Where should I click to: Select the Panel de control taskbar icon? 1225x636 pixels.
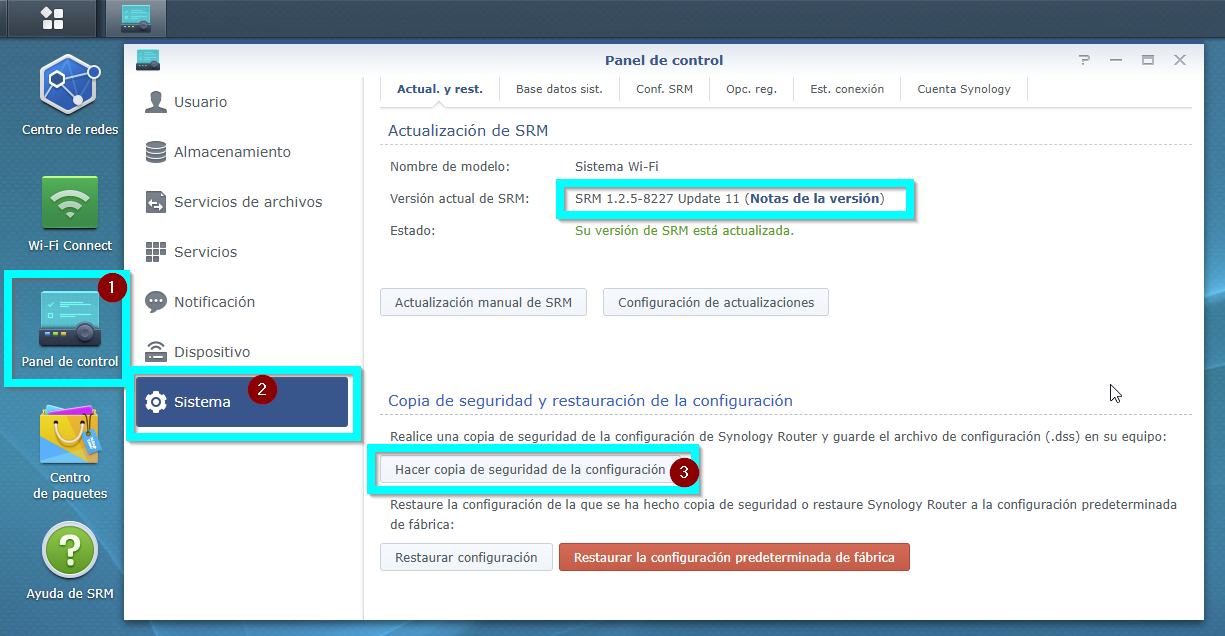point(136,18)
